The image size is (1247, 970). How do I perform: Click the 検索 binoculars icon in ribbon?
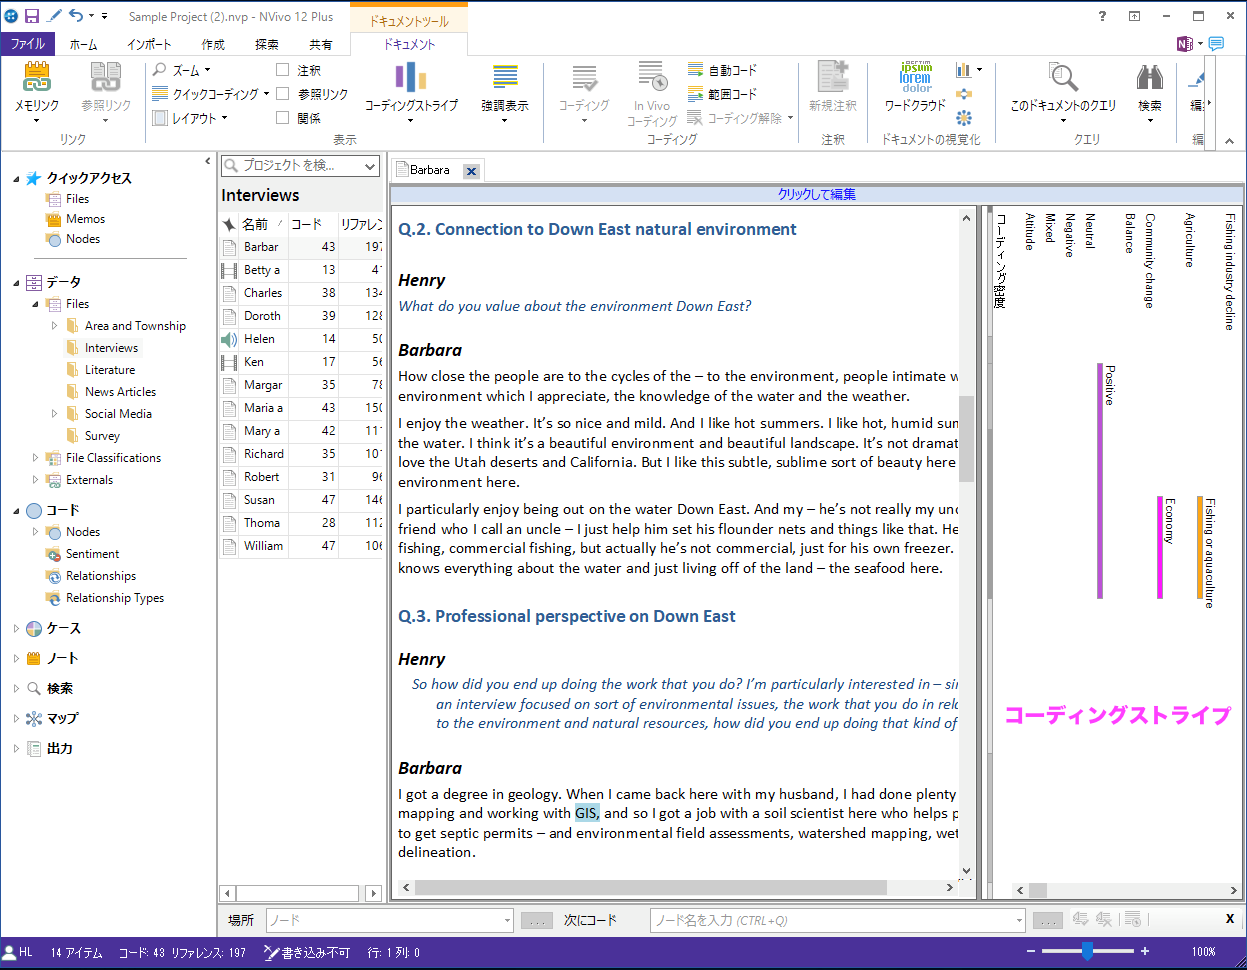tap(1150, 78)
